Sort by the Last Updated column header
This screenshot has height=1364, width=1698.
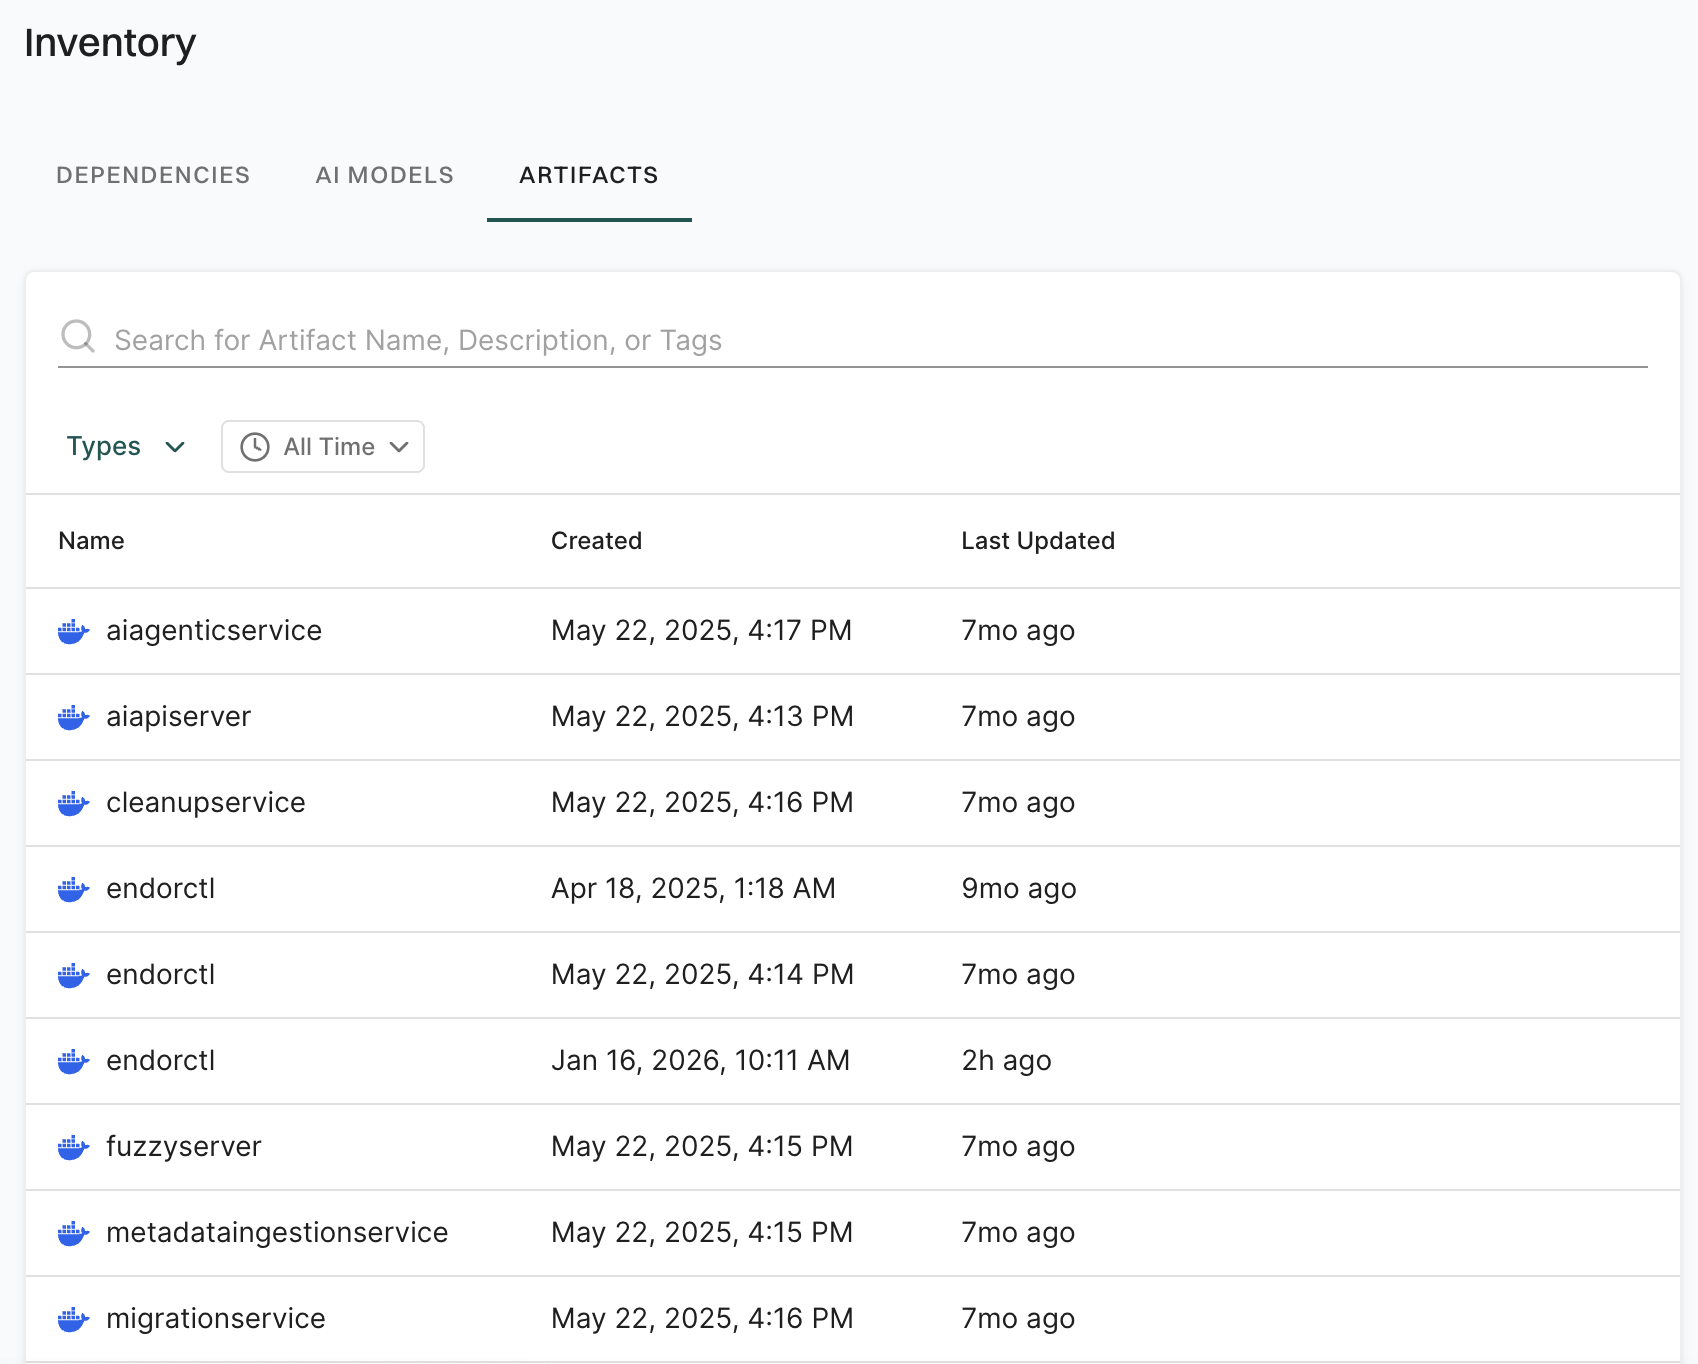coord(1037,541)
